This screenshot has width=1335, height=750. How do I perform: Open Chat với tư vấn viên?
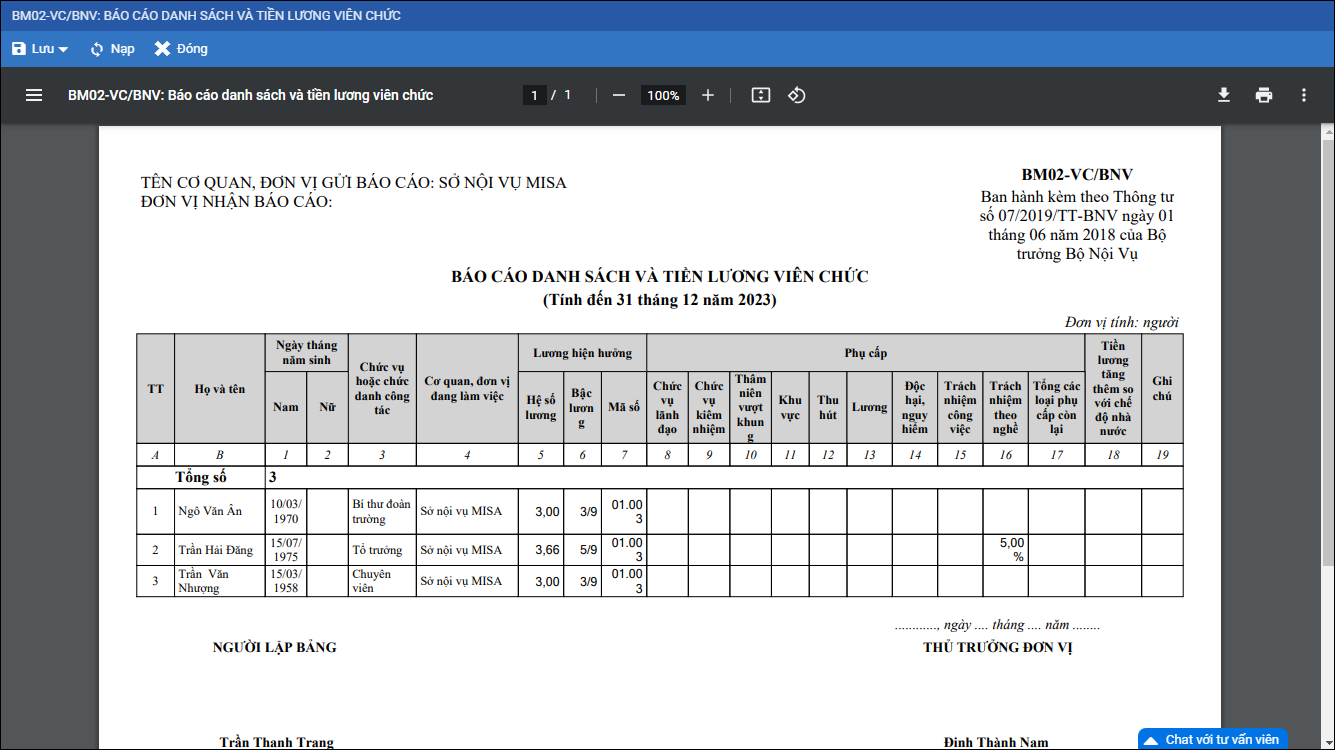[1212, 739]
